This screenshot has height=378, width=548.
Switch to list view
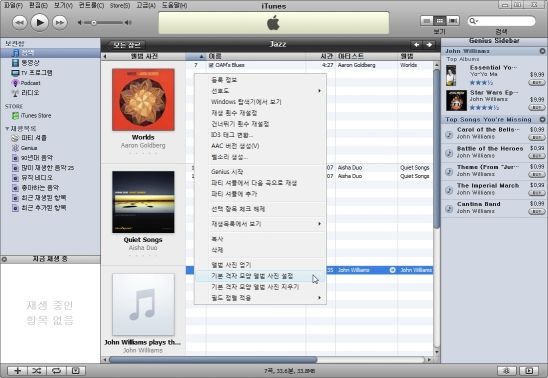(426, 21)
